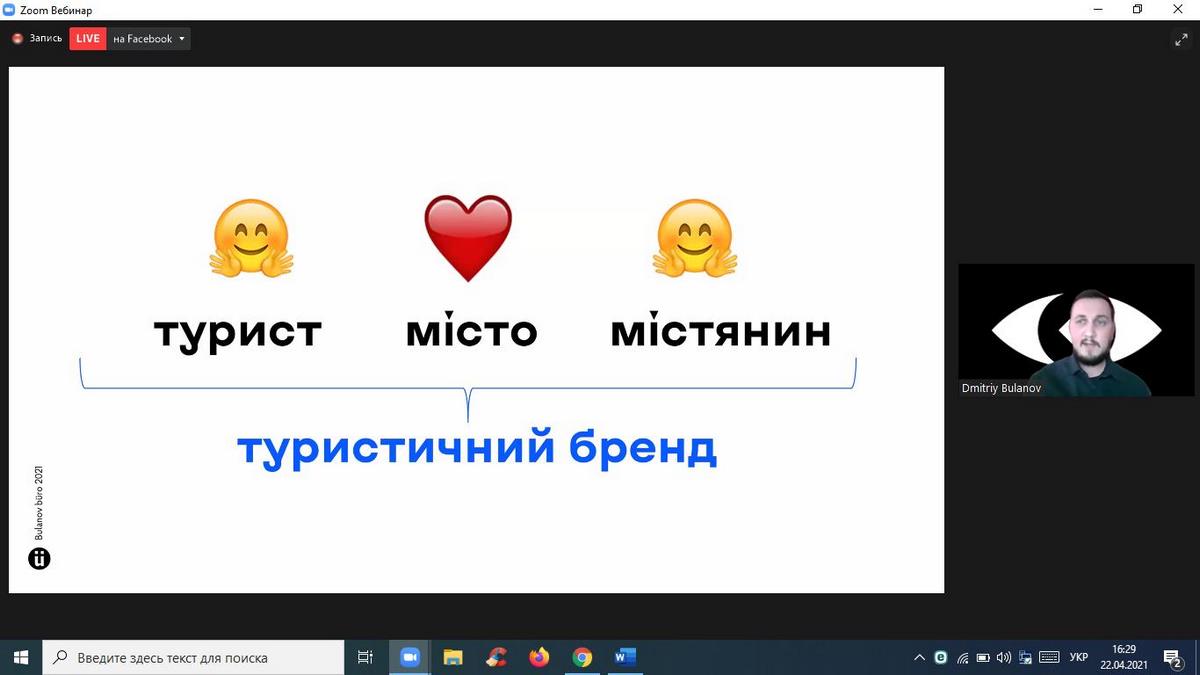Select Dmitriy Bulanov's video thumbnail

[x=1075, y=330]
